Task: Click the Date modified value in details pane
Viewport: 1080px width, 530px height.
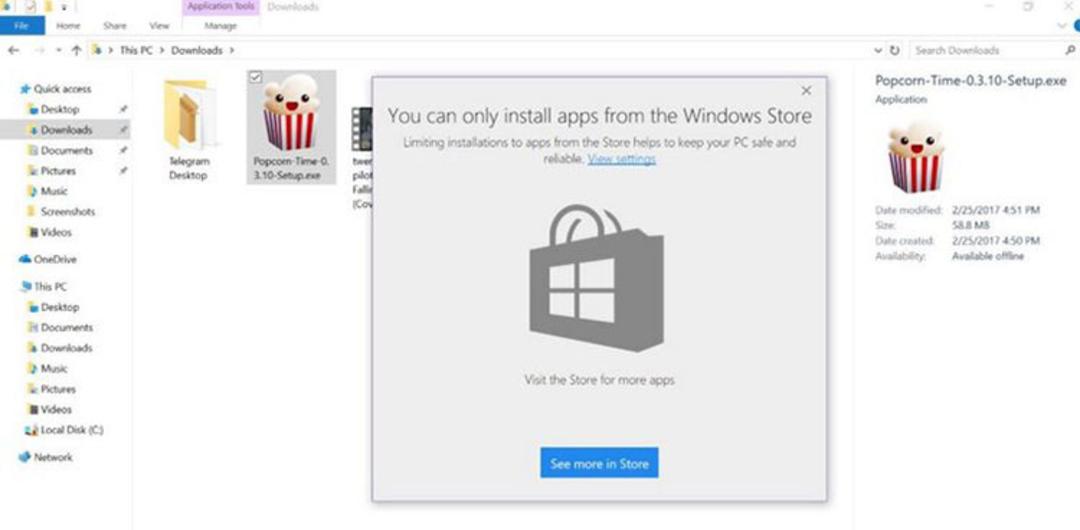Action: pos(996,210)
